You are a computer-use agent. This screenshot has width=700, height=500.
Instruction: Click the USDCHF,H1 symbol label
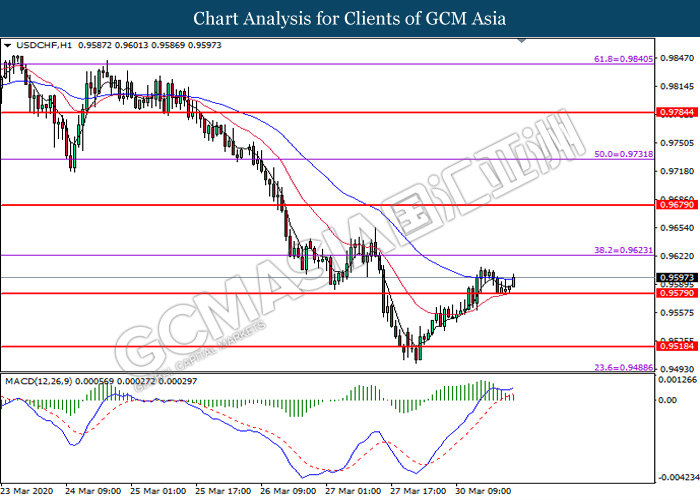(x=44, y=45)
